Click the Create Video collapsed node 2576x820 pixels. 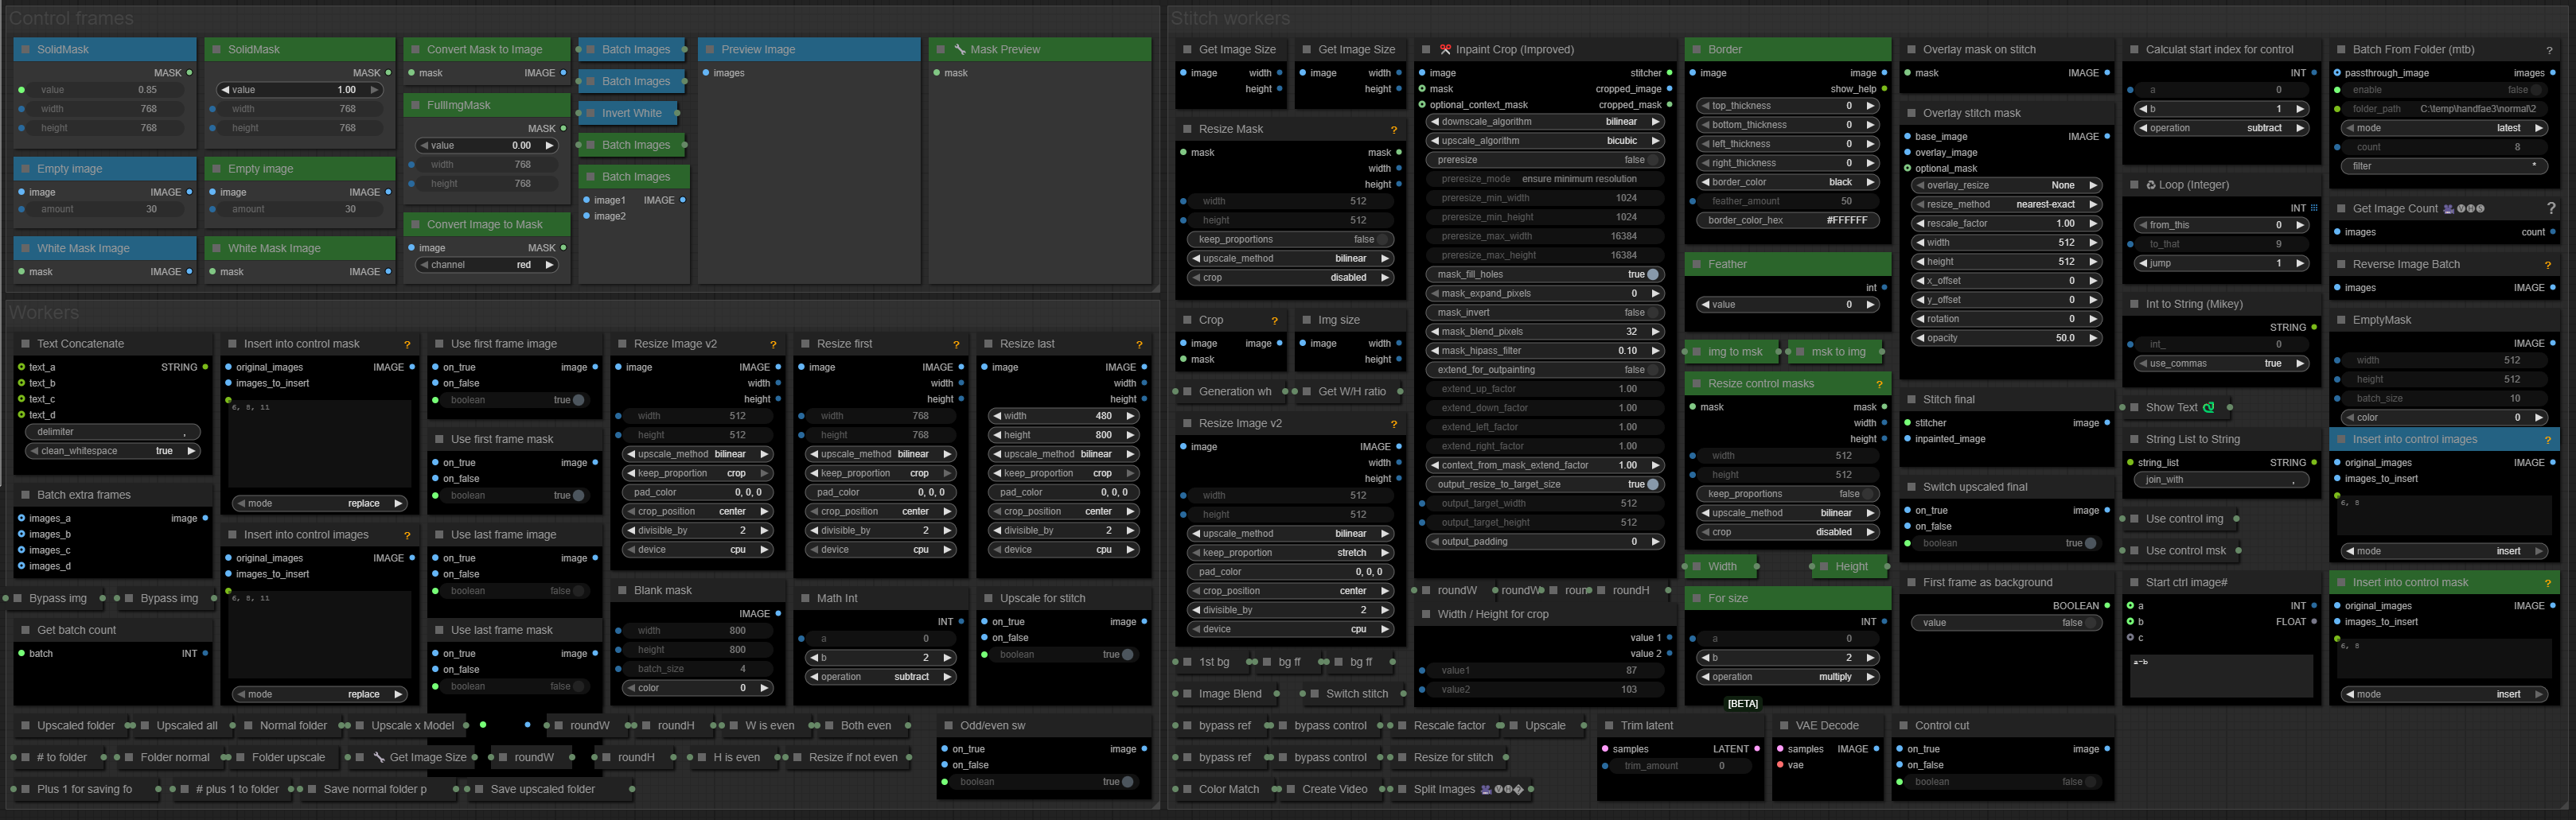[x=1333, y=789]
